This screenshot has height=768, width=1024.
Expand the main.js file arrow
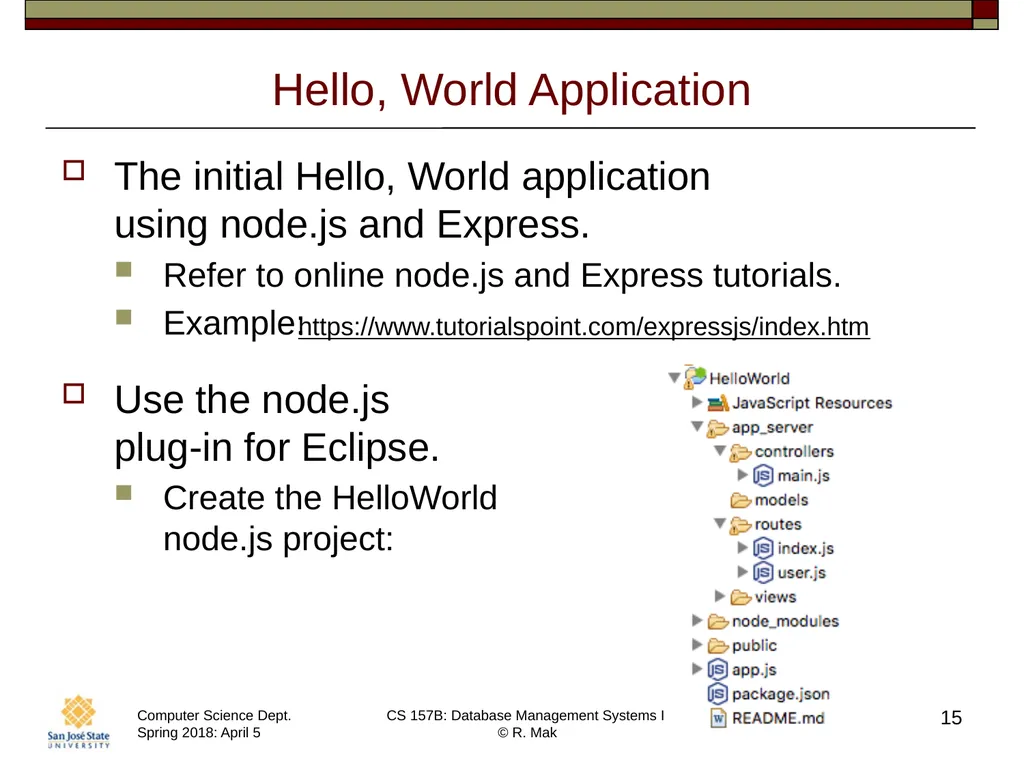743,475
